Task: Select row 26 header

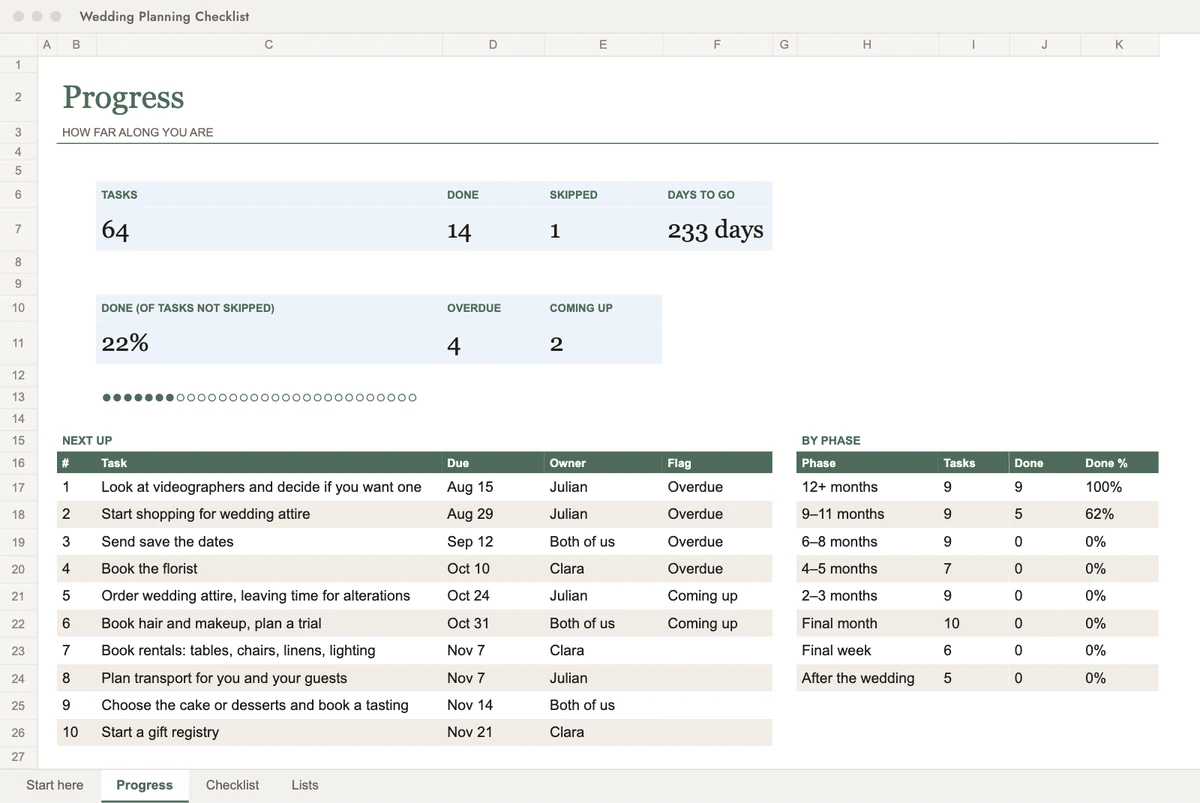Action: pyautogui.click(x=18, y=732)
